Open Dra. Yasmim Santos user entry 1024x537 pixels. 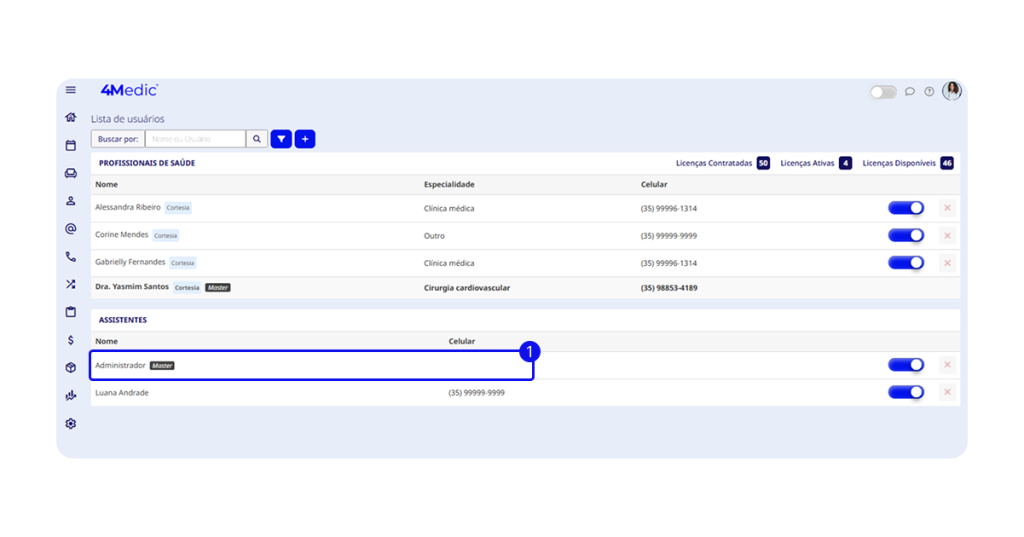[x=133, y=288]
